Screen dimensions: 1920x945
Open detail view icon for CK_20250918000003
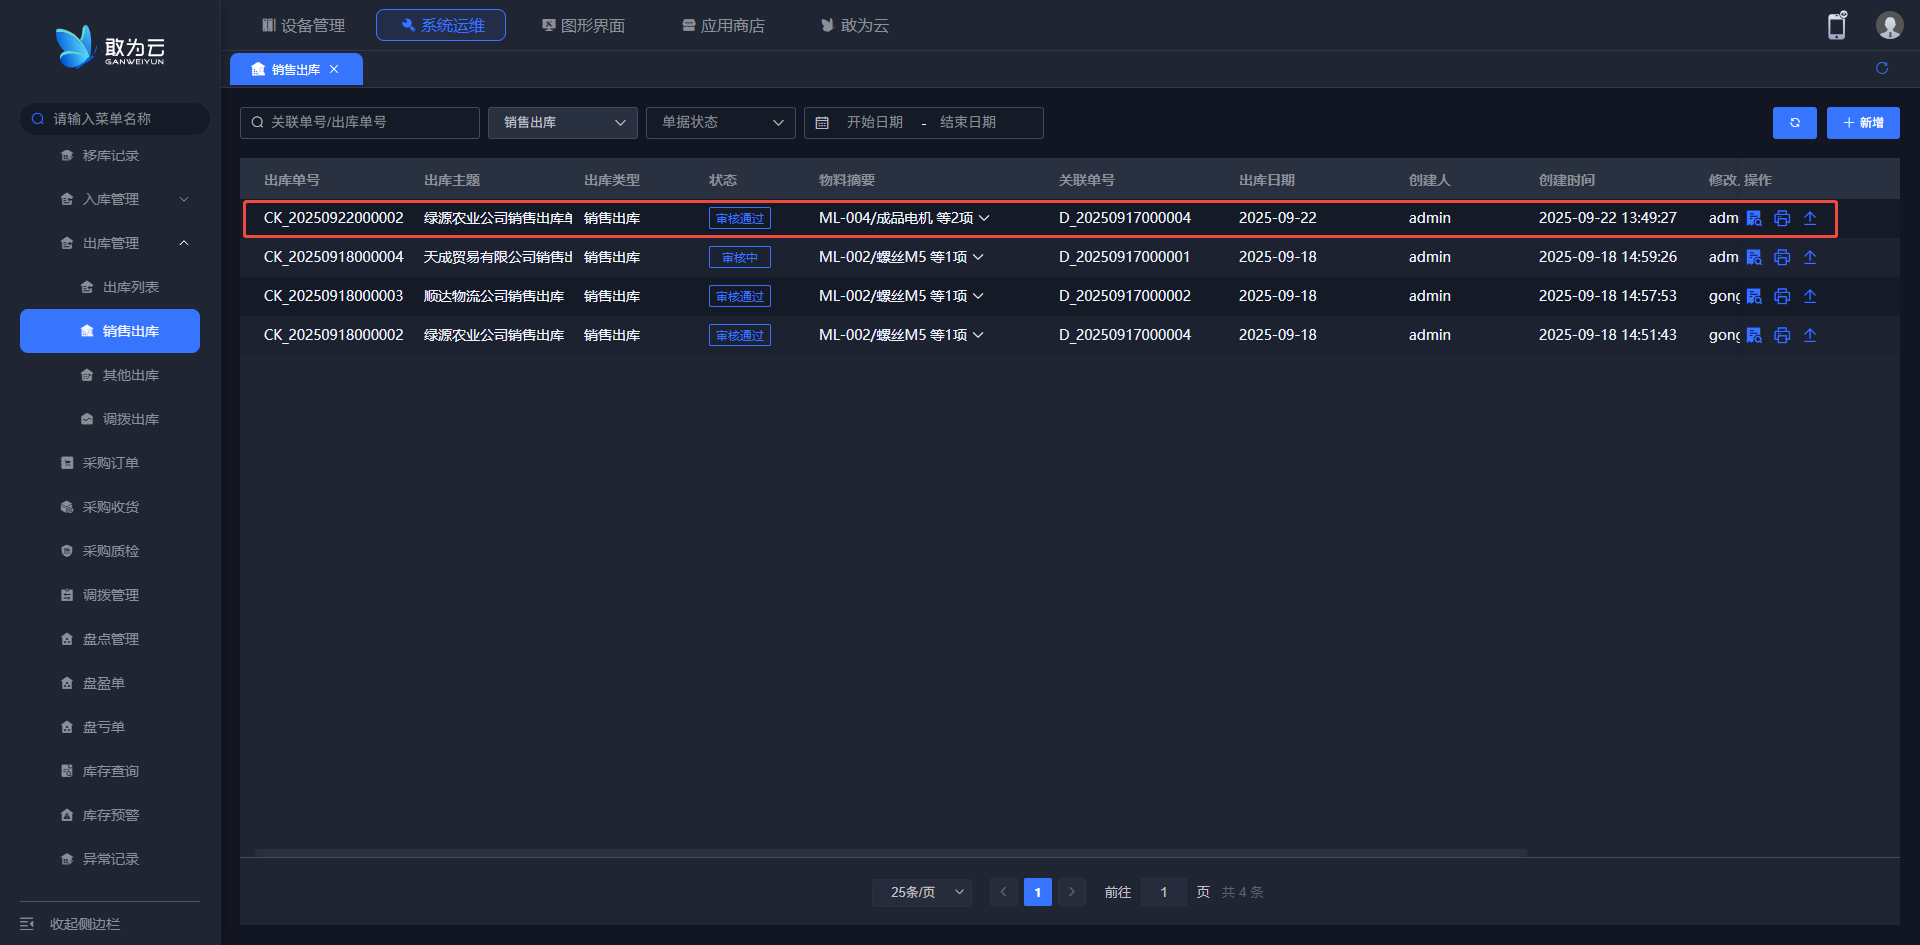[1753, 296]
